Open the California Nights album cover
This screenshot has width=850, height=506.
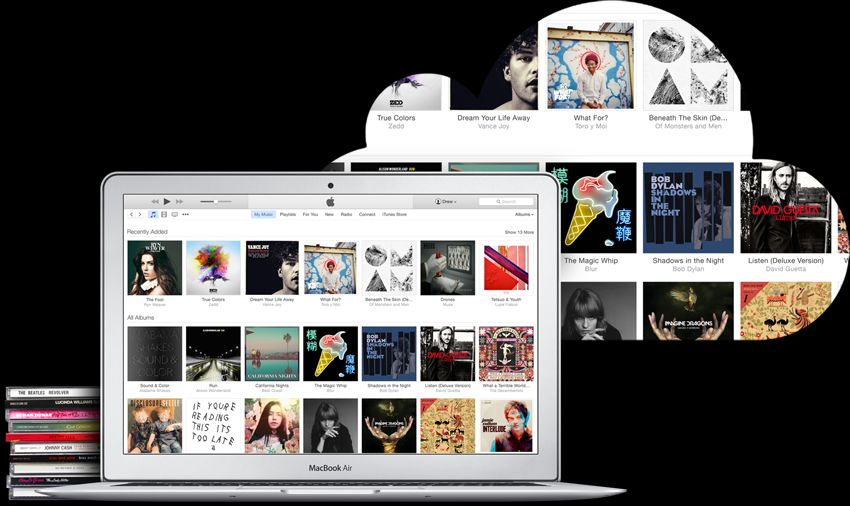pyautogui.click(x=272, y=354)
